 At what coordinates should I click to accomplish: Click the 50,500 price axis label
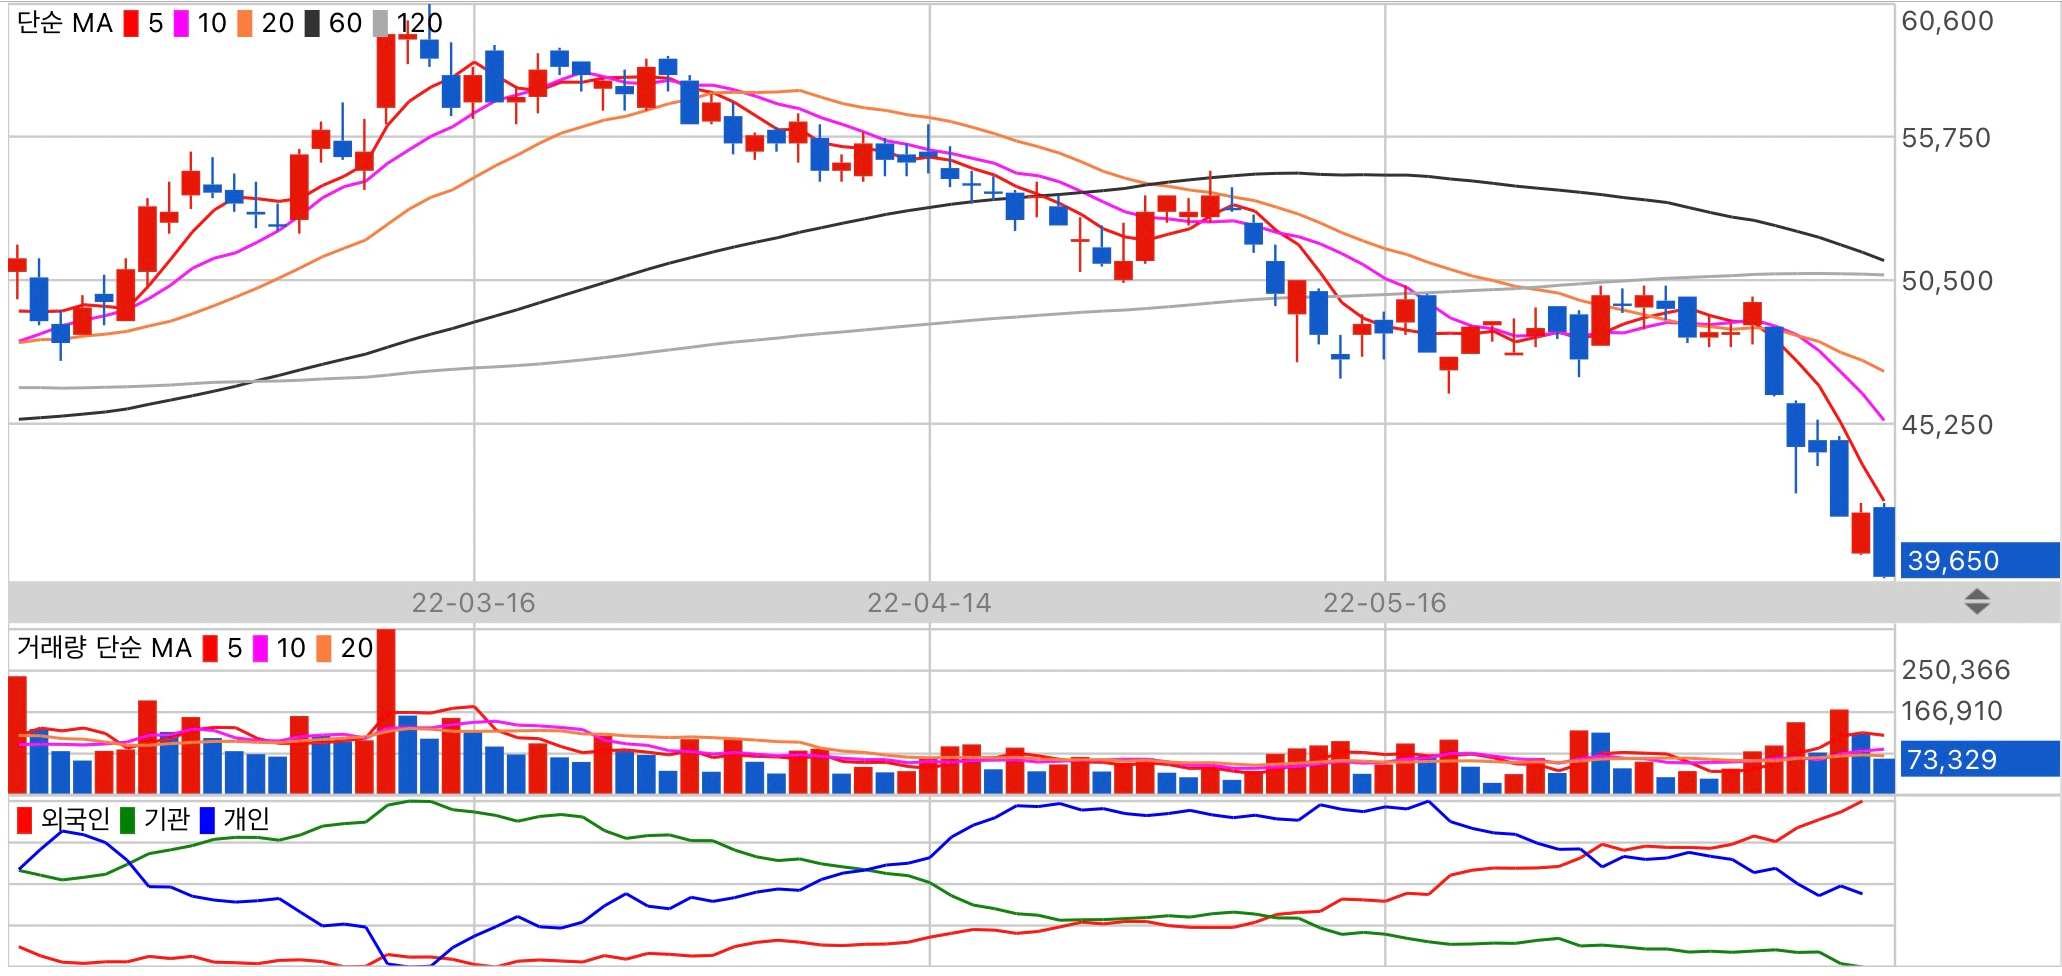[1947, 281]
